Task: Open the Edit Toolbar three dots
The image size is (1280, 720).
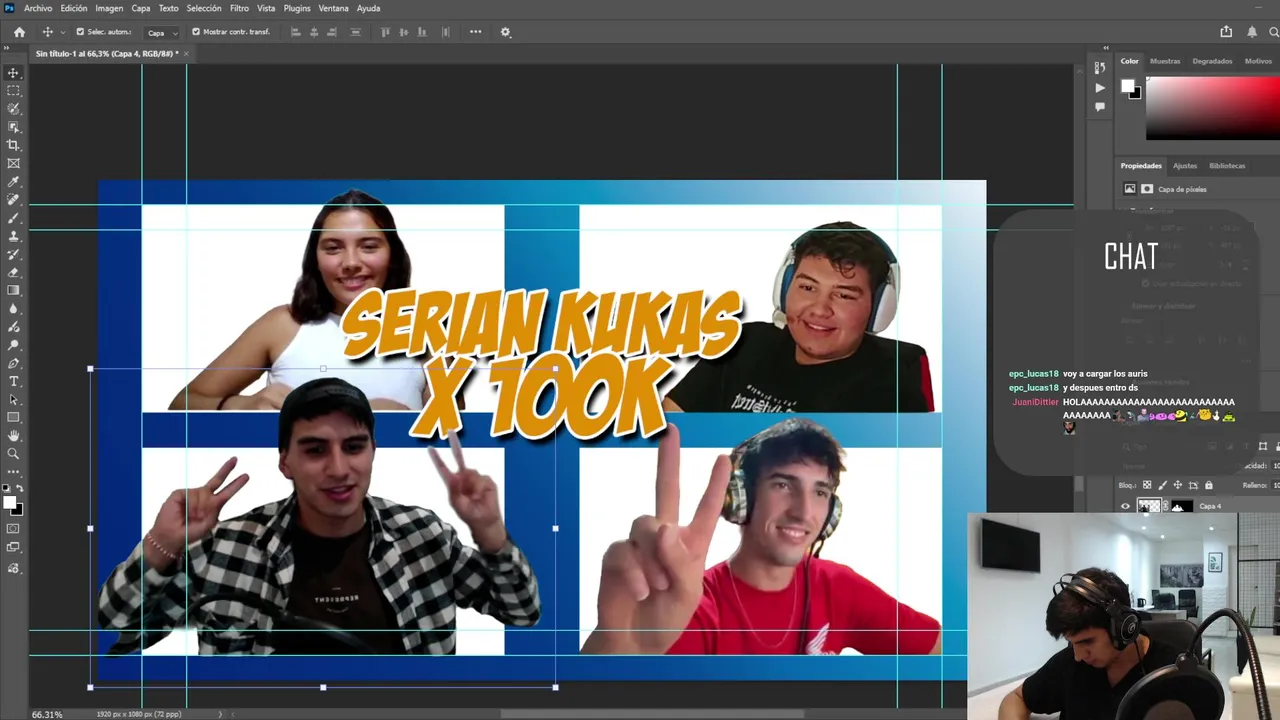Action: pyautogui.click(x=13, y=472)
